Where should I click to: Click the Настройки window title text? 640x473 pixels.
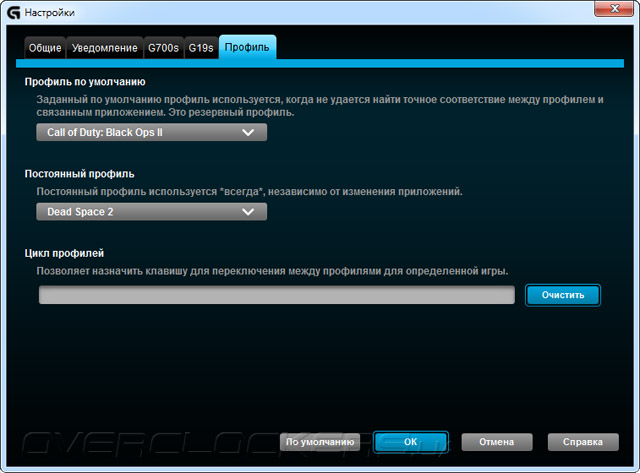pyautogui.click(x=49, y=13)
